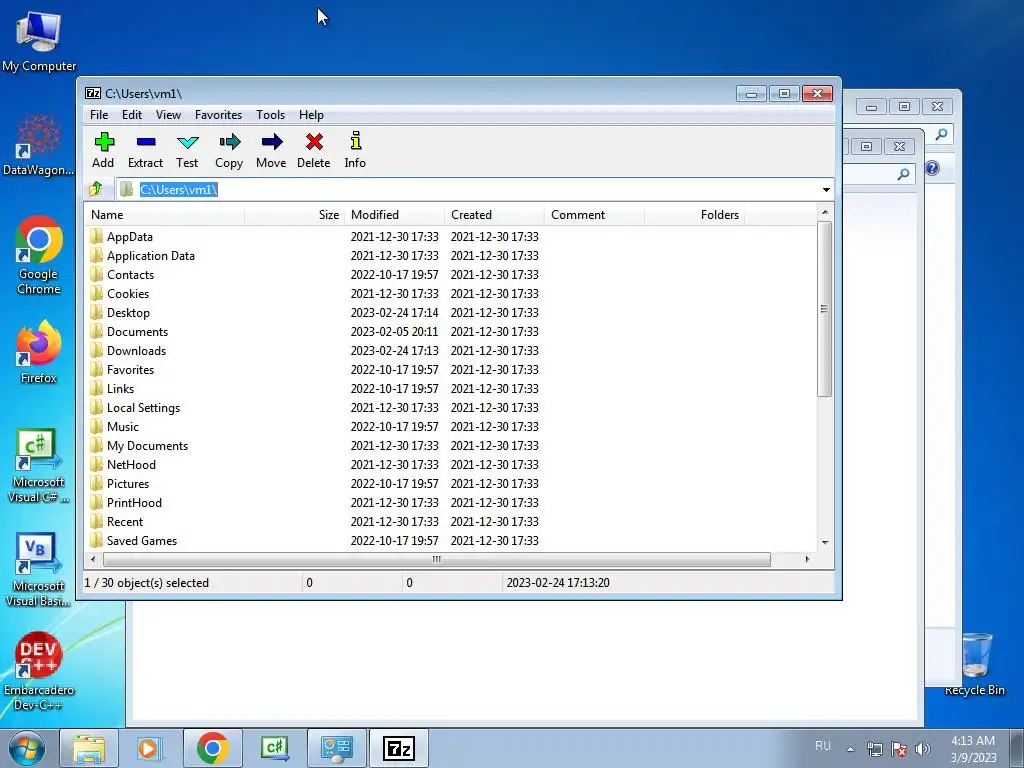Open Windows Explorer taskbar icon
Screen dimensions: 1024x768
pyautogui.click(x=89, y=748)
